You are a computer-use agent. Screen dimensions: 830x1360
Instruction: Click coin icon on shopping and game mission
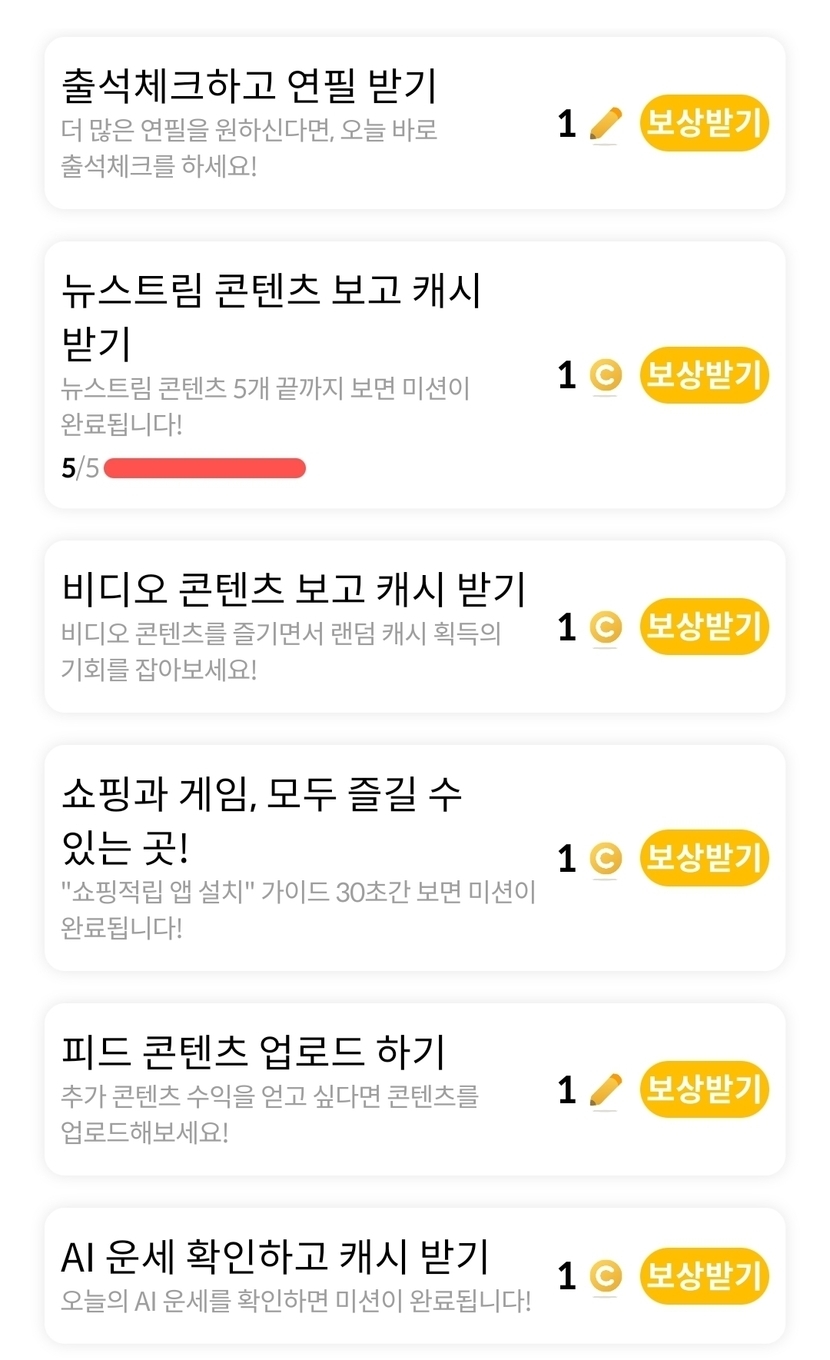pos(605,858)
